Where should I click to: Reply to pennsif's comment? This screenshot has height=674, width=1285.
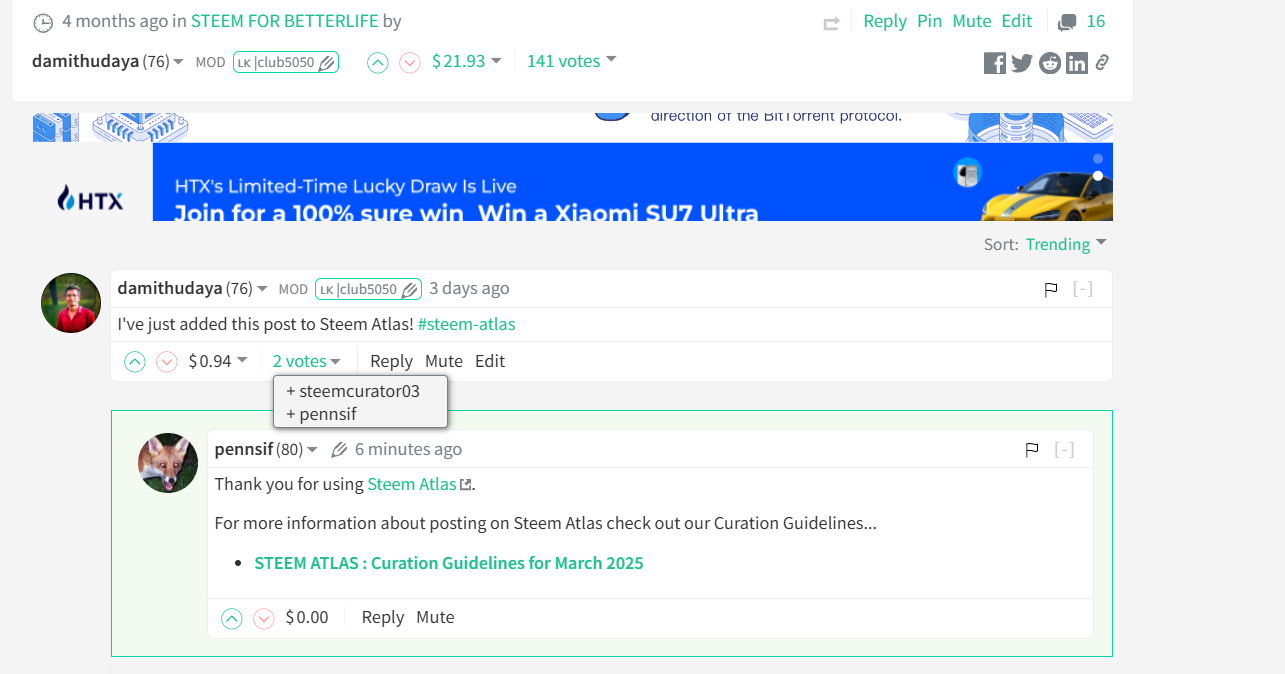click(x=383, y=617)
